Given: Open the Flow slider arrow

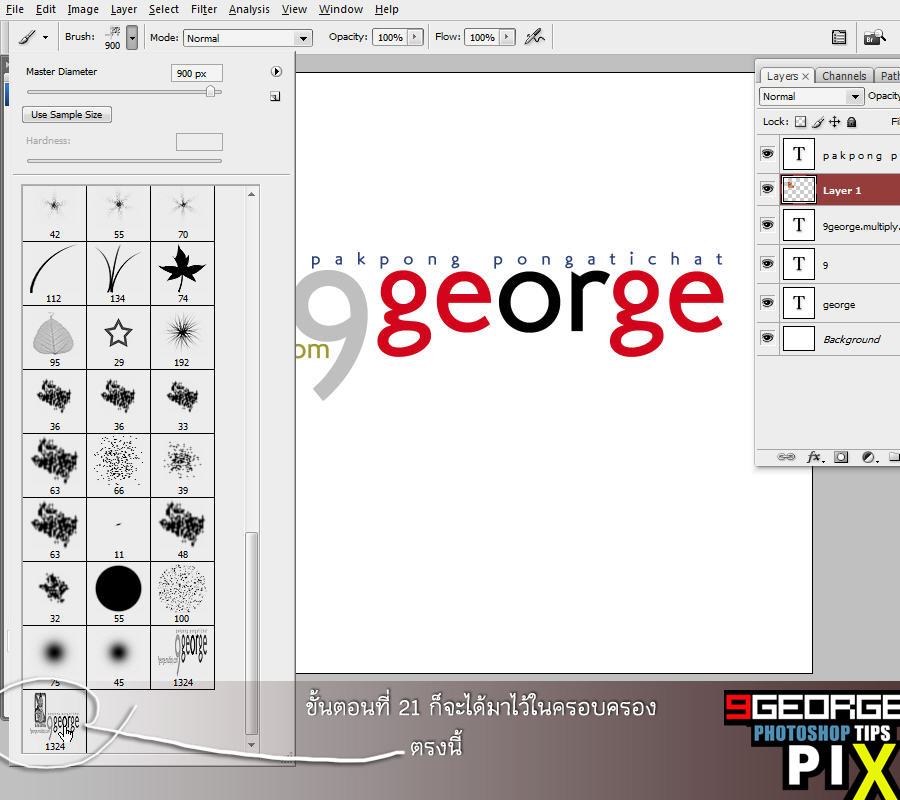Looking at the screenshot, I should pyautogui.click(x=507, y=37).
